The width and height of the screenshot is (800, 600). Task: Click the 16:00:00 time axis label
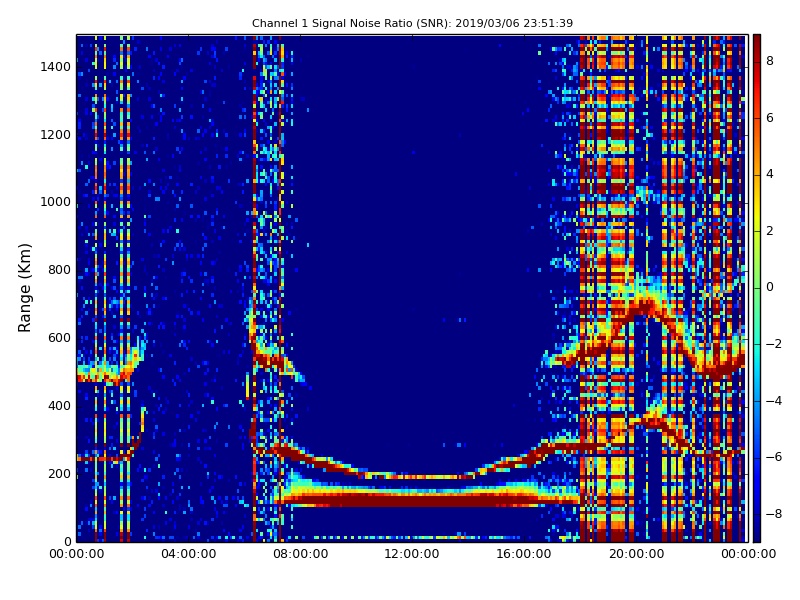[524, 554]
